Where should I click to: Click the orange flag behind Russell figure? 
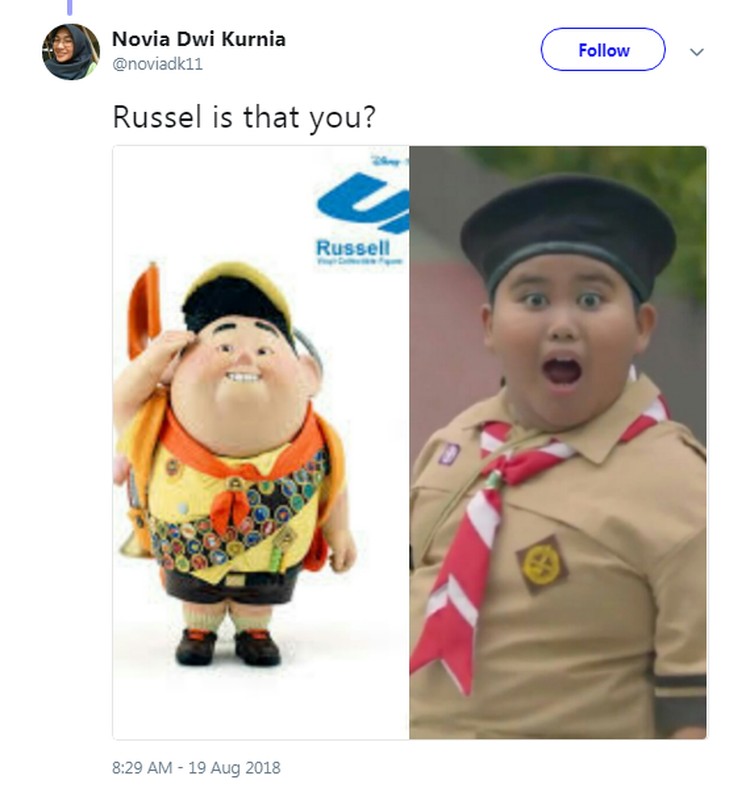coord(144,312)
